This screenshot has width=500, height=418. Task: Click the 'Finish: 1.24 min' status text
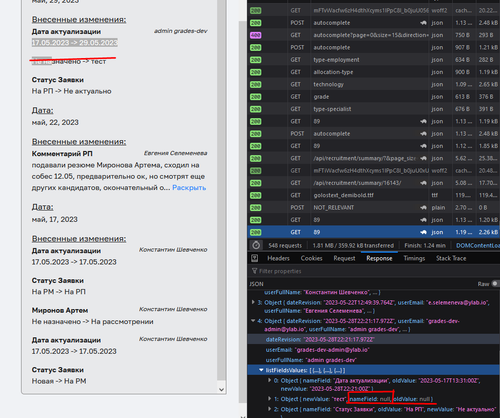pyautogui.click(x=425, y=246)
